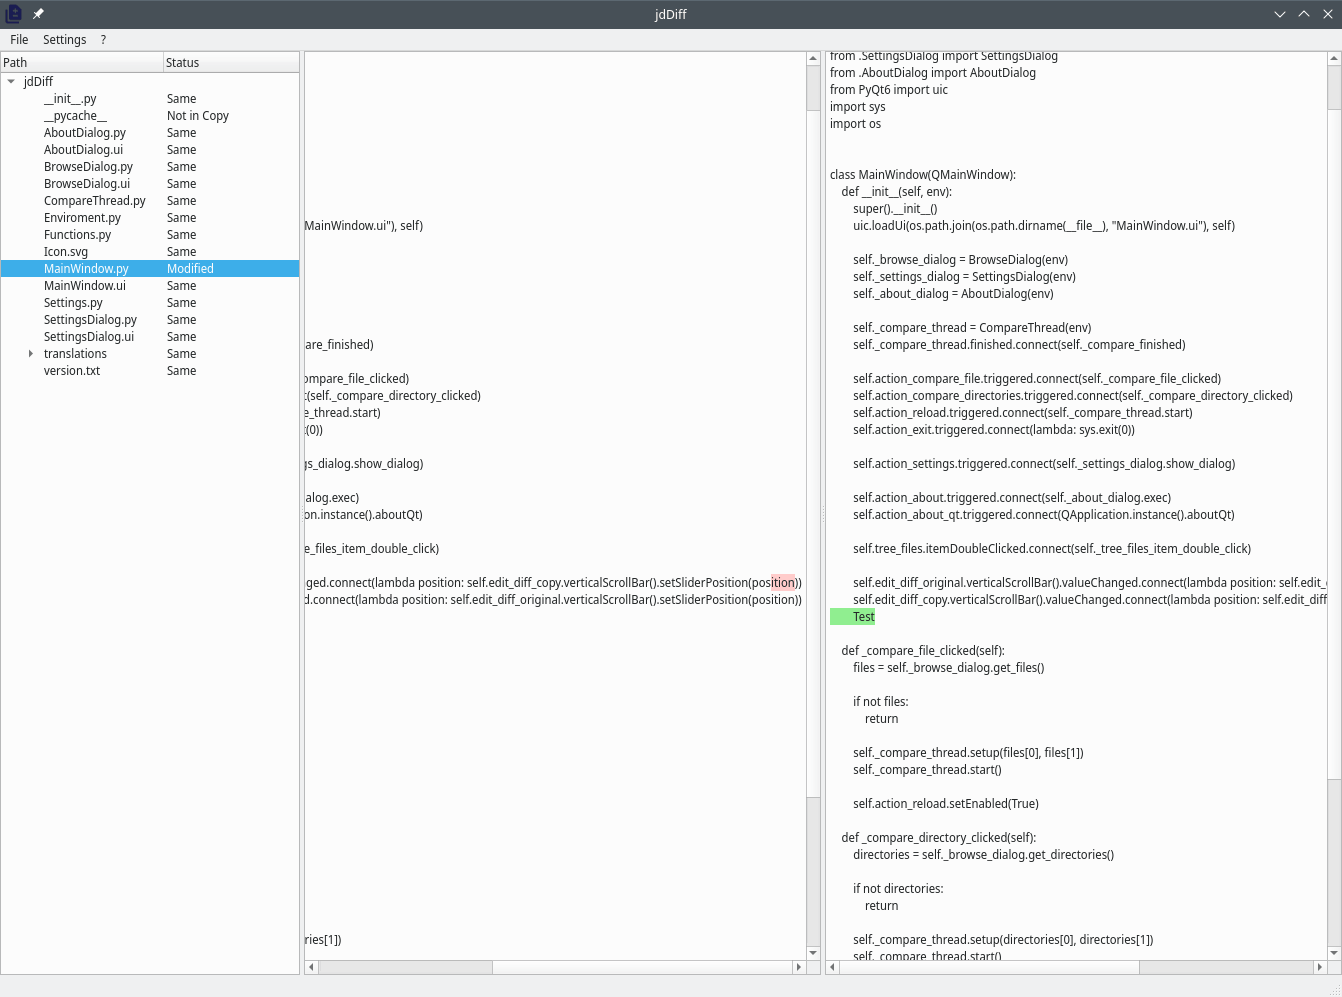Click the down arrow of left pane vertical scrollbar
The image size is (1342, 997).
coord(813,953)
